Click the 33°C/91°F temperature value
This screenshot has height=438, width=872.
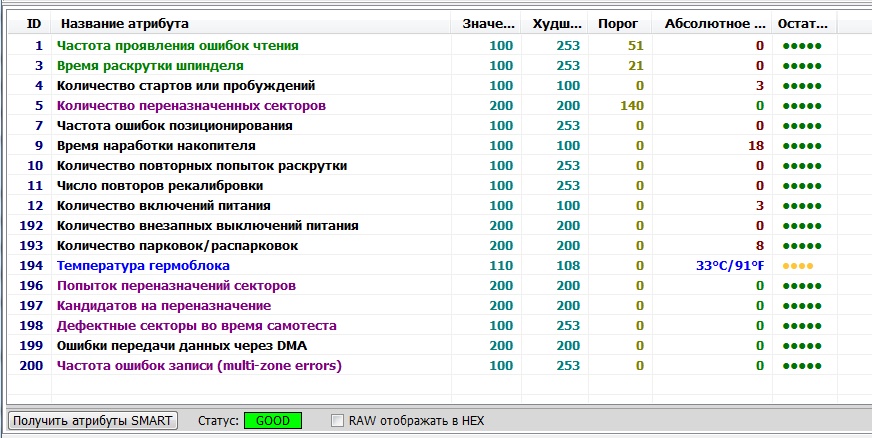click(x=730, y=266)
